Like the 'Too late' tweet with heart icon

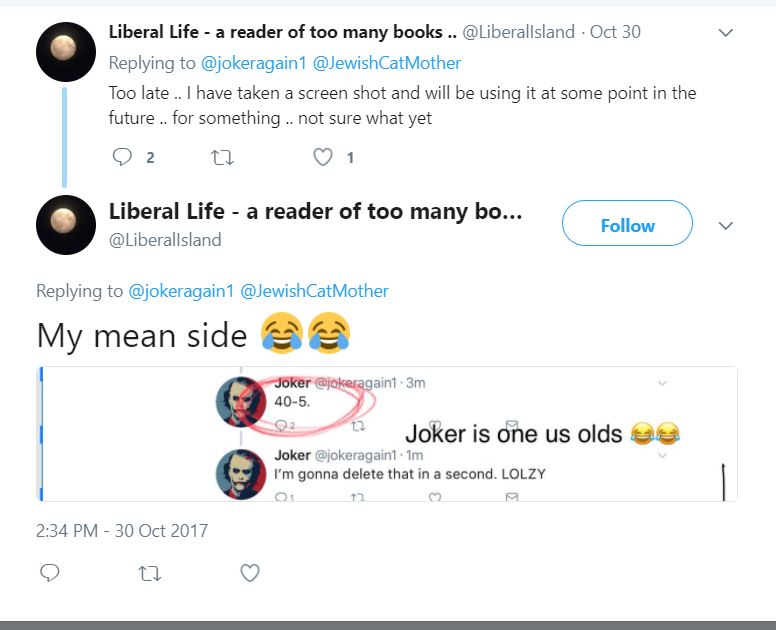pyautogui.click(x=323, y=157)
